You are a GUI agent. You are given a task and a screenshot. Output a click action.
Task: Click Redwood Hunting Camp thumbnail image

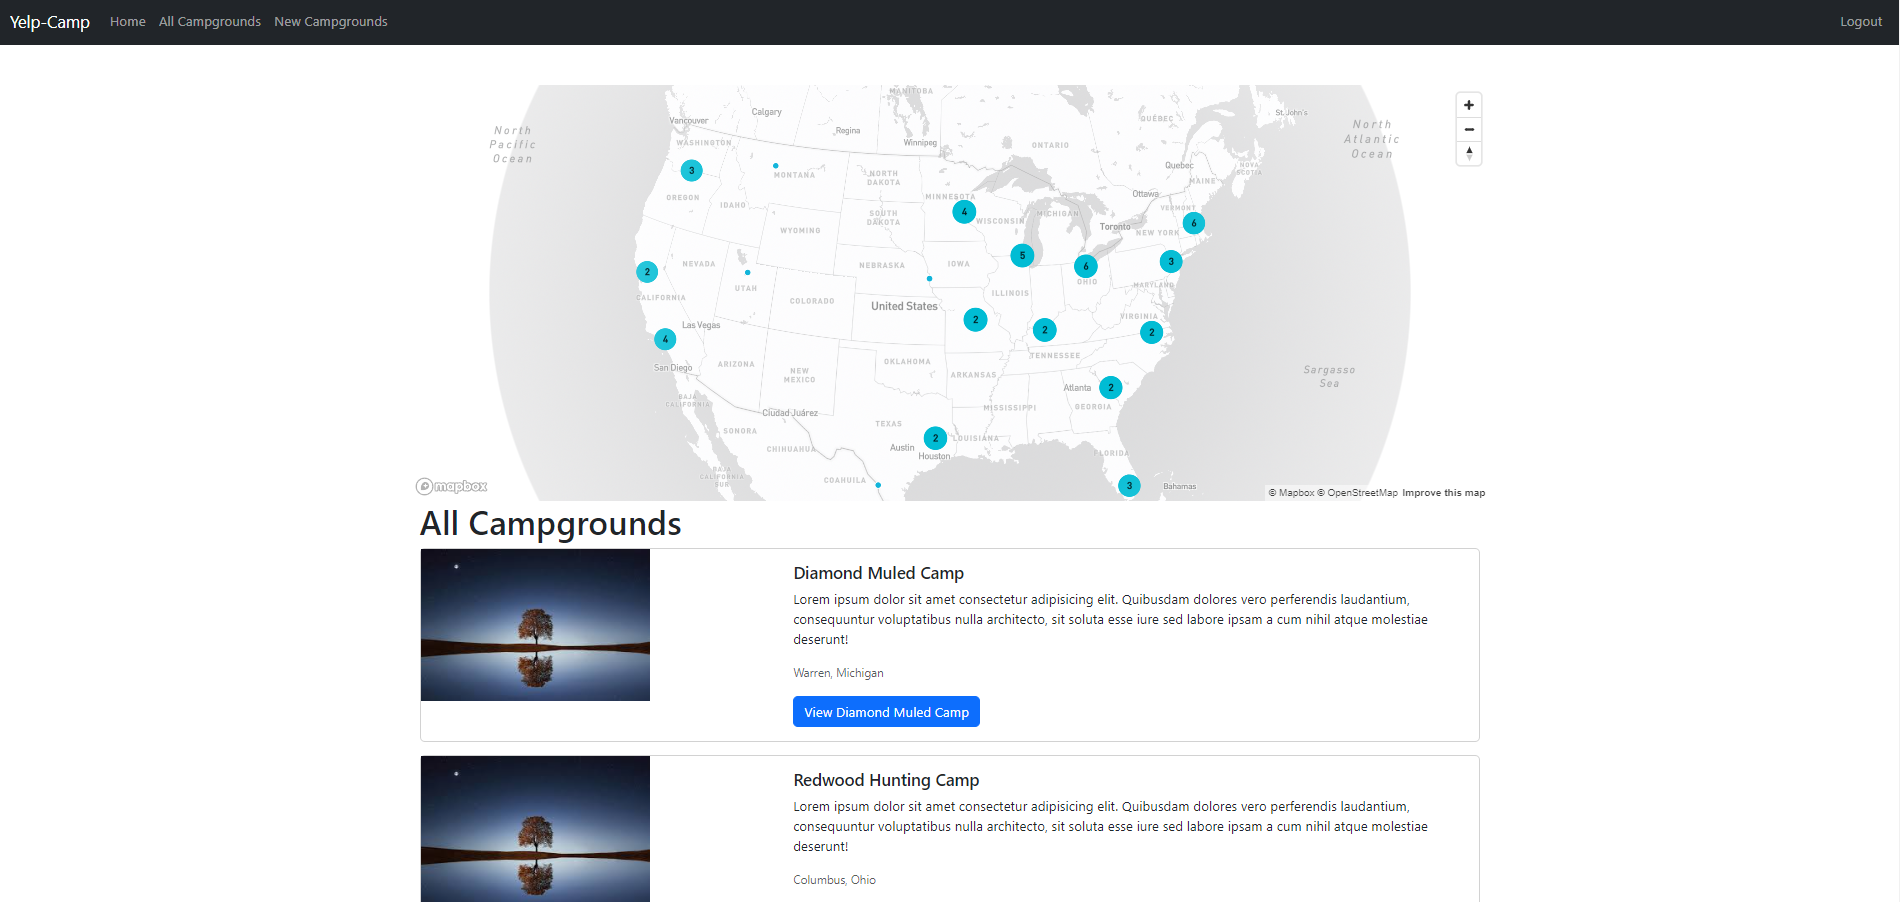pyautogui.click(x=535, y=829)
